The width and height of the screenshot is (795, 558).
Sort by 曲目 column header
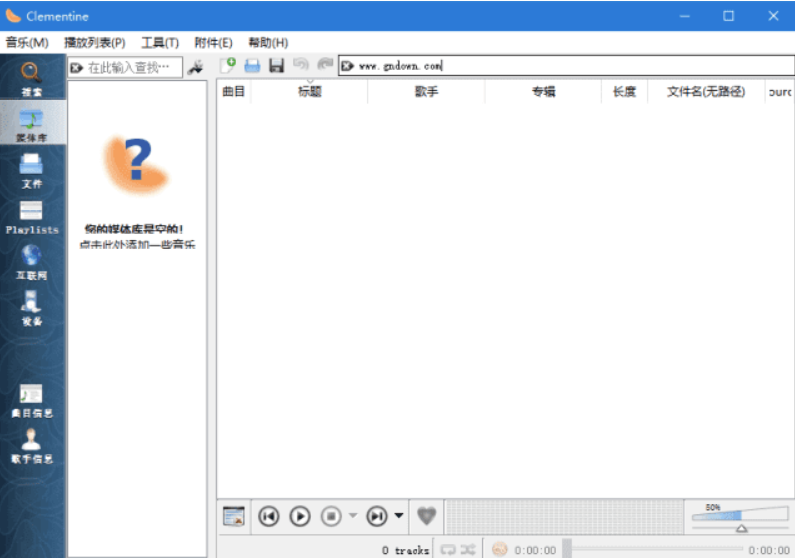click(234, 92)
